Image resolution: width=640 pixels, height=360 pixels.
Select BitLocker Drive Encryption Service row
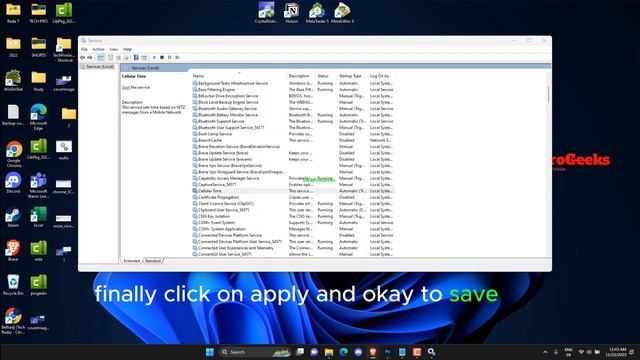coord(292,96)
